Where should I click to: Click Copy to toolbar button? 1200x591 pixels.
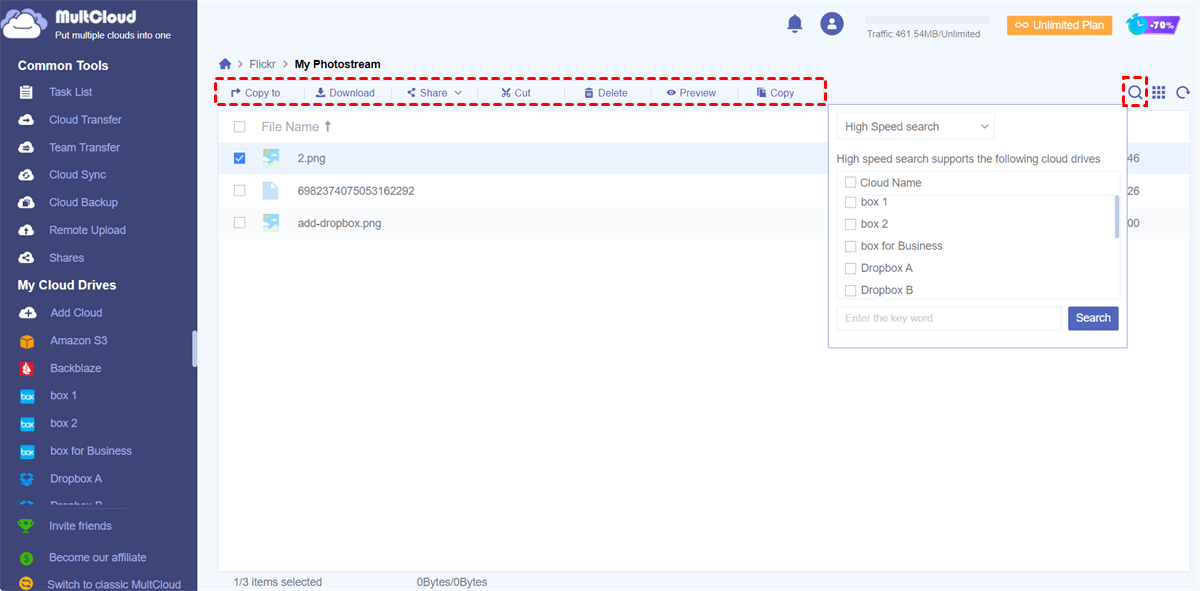[x=256, y=93]
